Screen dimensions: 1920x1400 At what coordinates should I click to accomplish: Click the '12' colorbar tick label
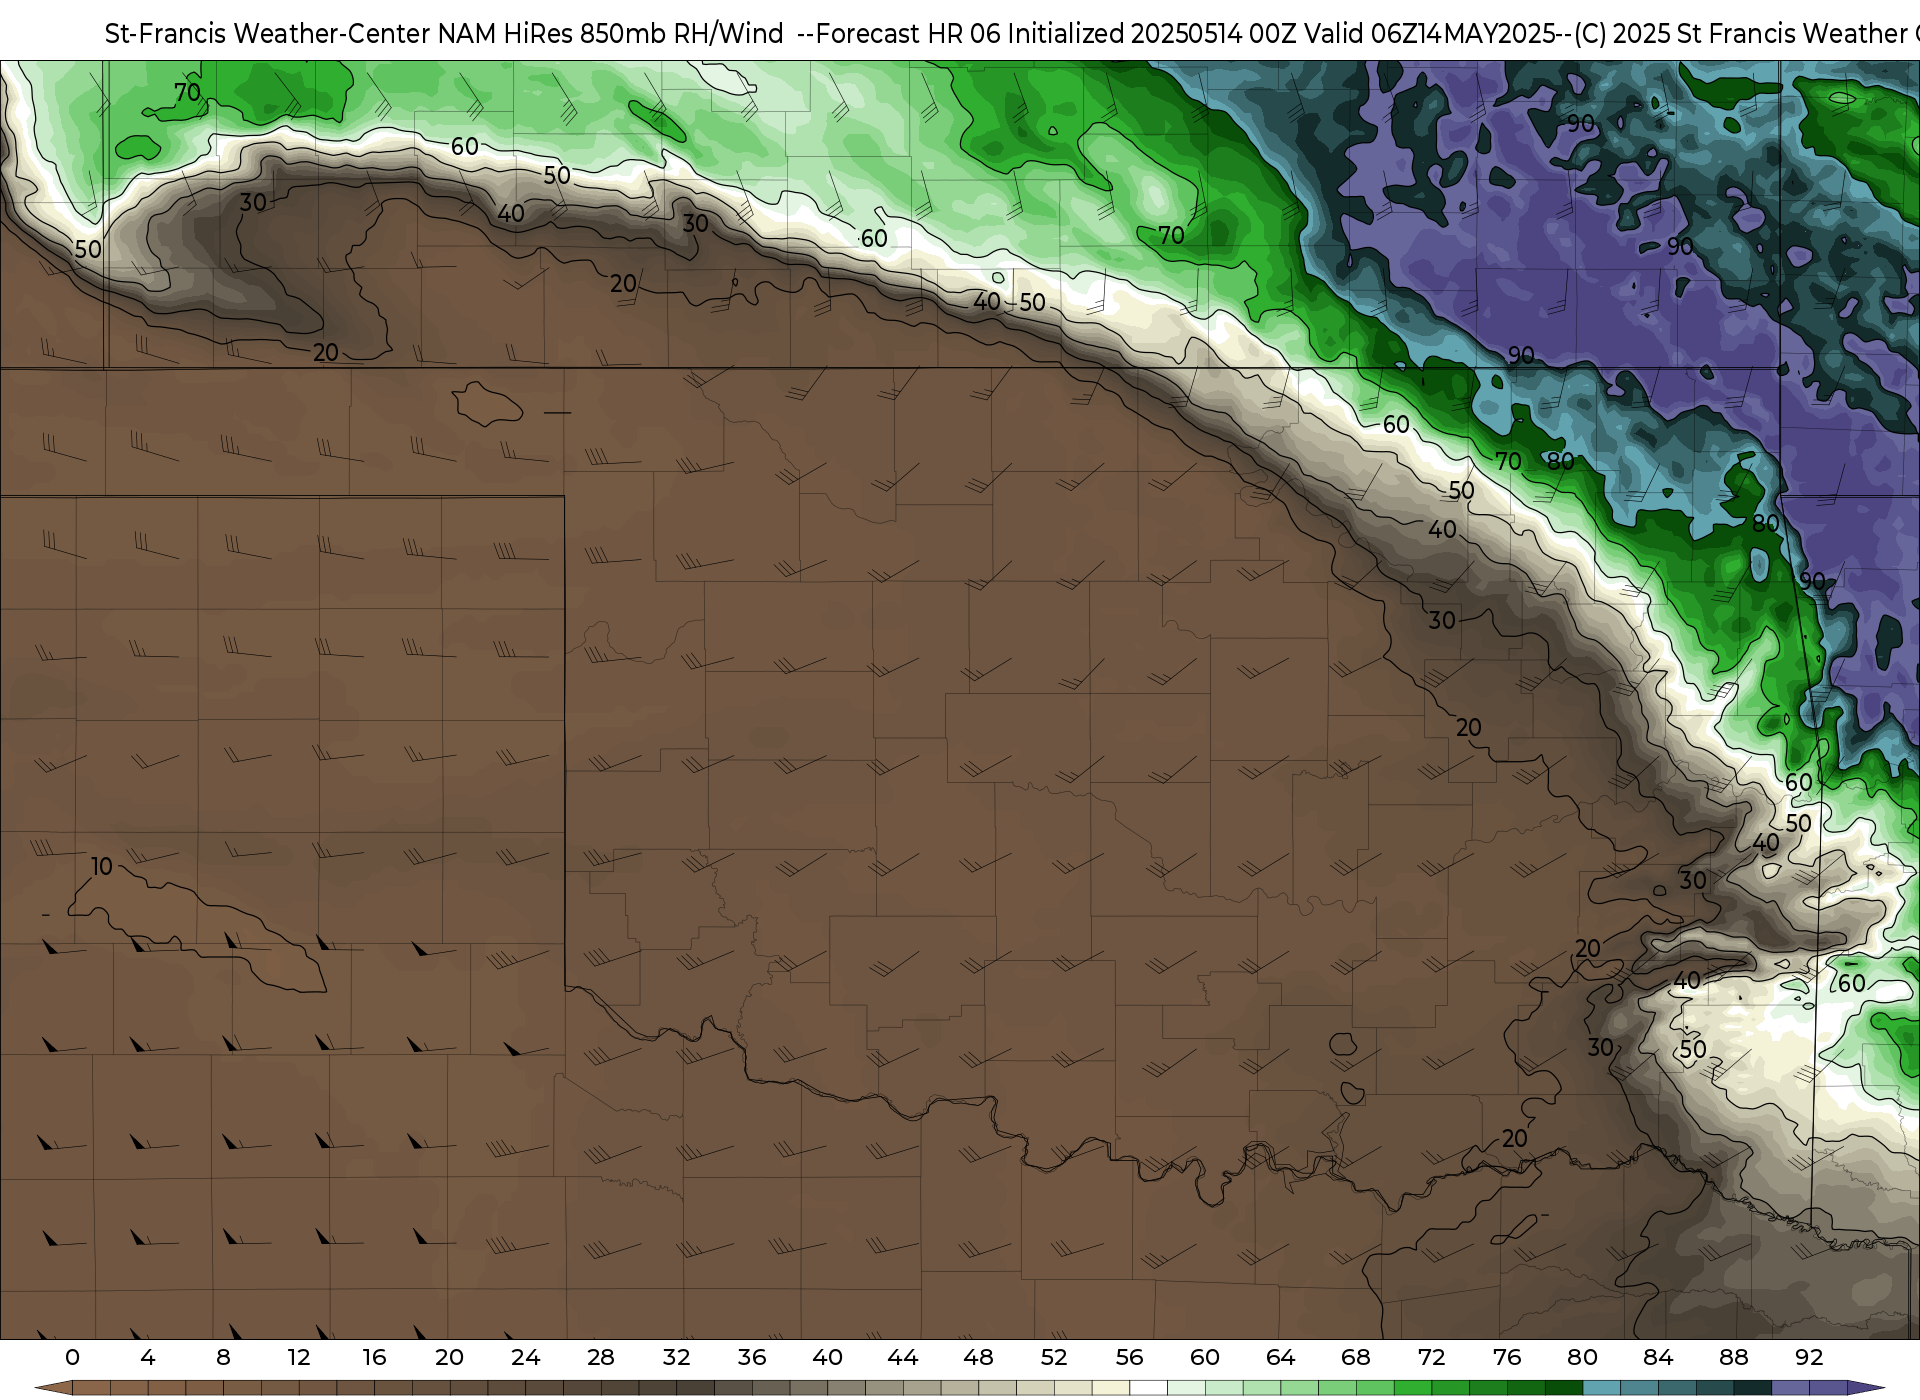click(x=299, y=1357)
